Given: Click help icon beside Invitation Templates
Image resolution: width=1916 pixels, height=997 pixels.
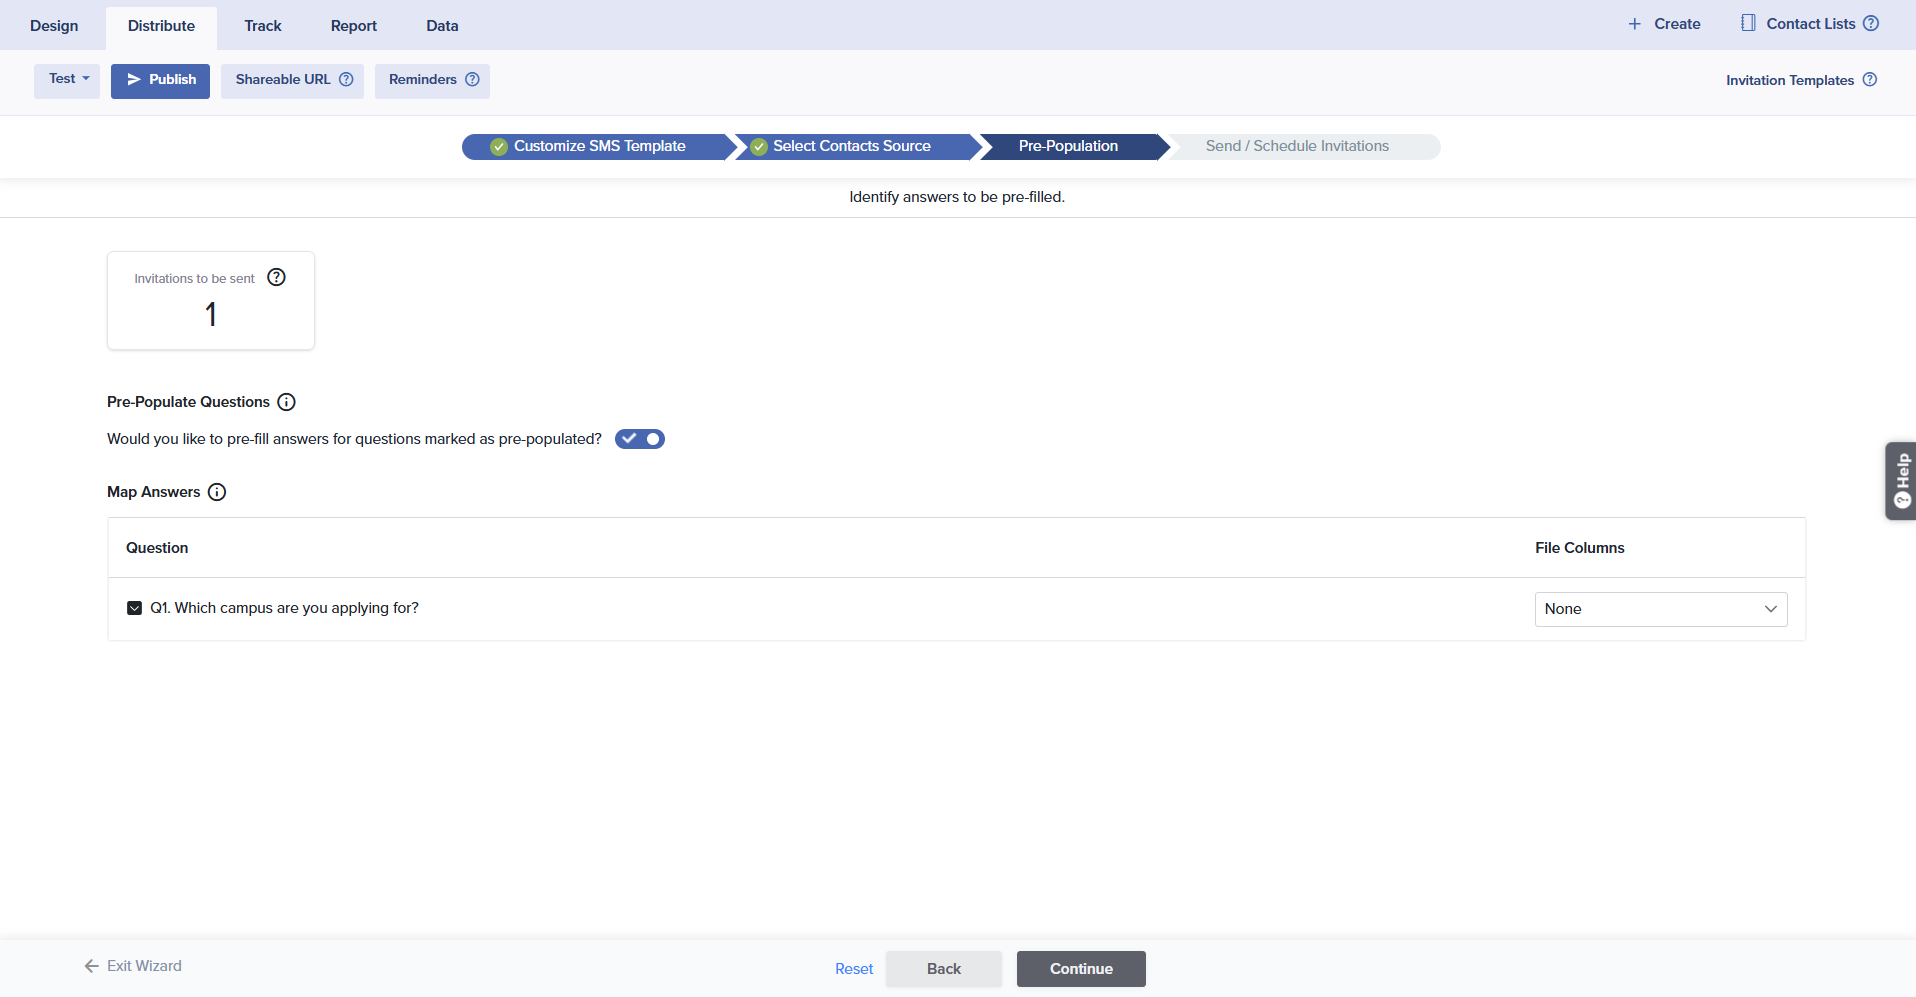Looking at the screenshot, I should click(1870, 80).
